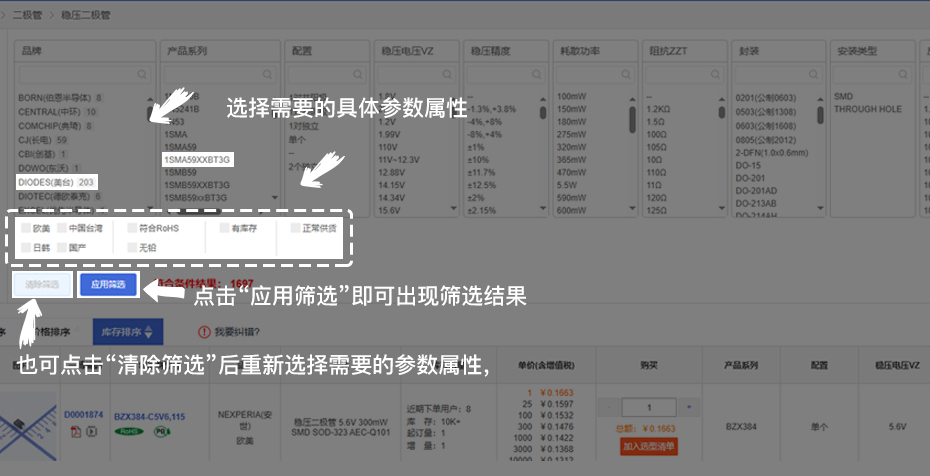Tick the 有库存 checkbox
This screenshot has height=476, width=930.
(x=224, y=228)
